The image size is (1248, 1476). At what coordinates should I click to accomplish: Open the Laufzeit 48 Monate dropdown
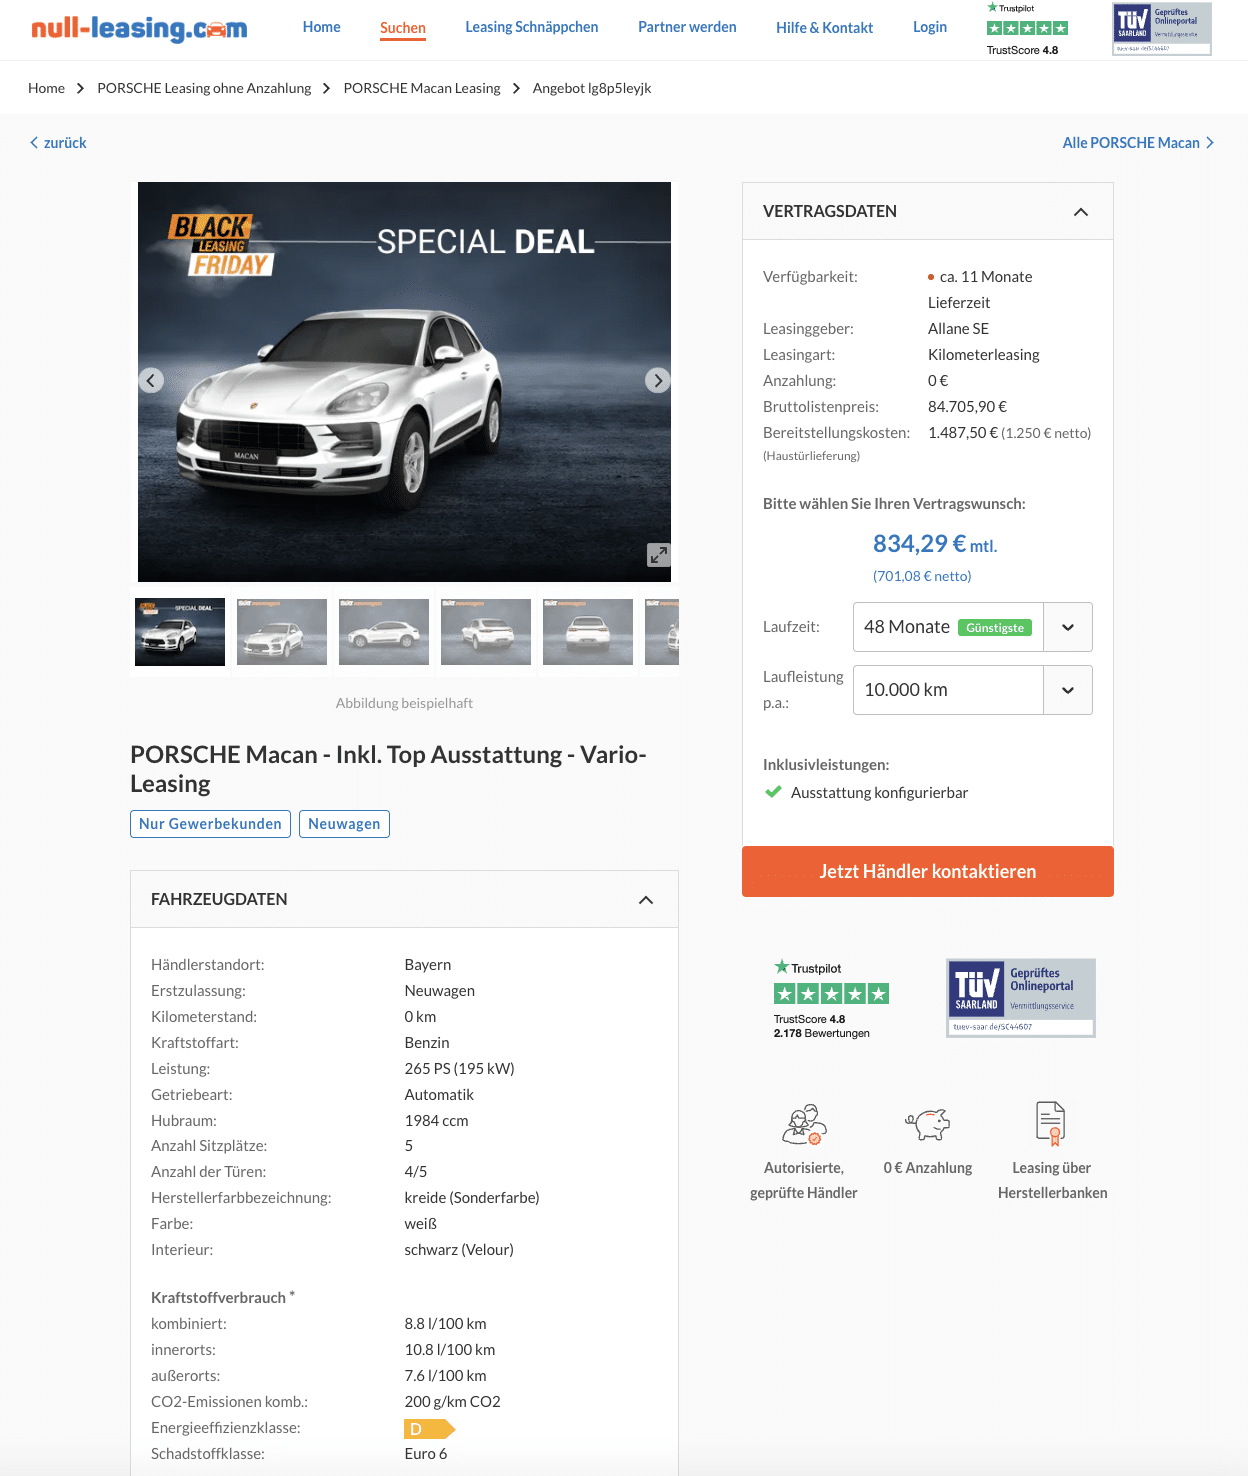point(972,627)
